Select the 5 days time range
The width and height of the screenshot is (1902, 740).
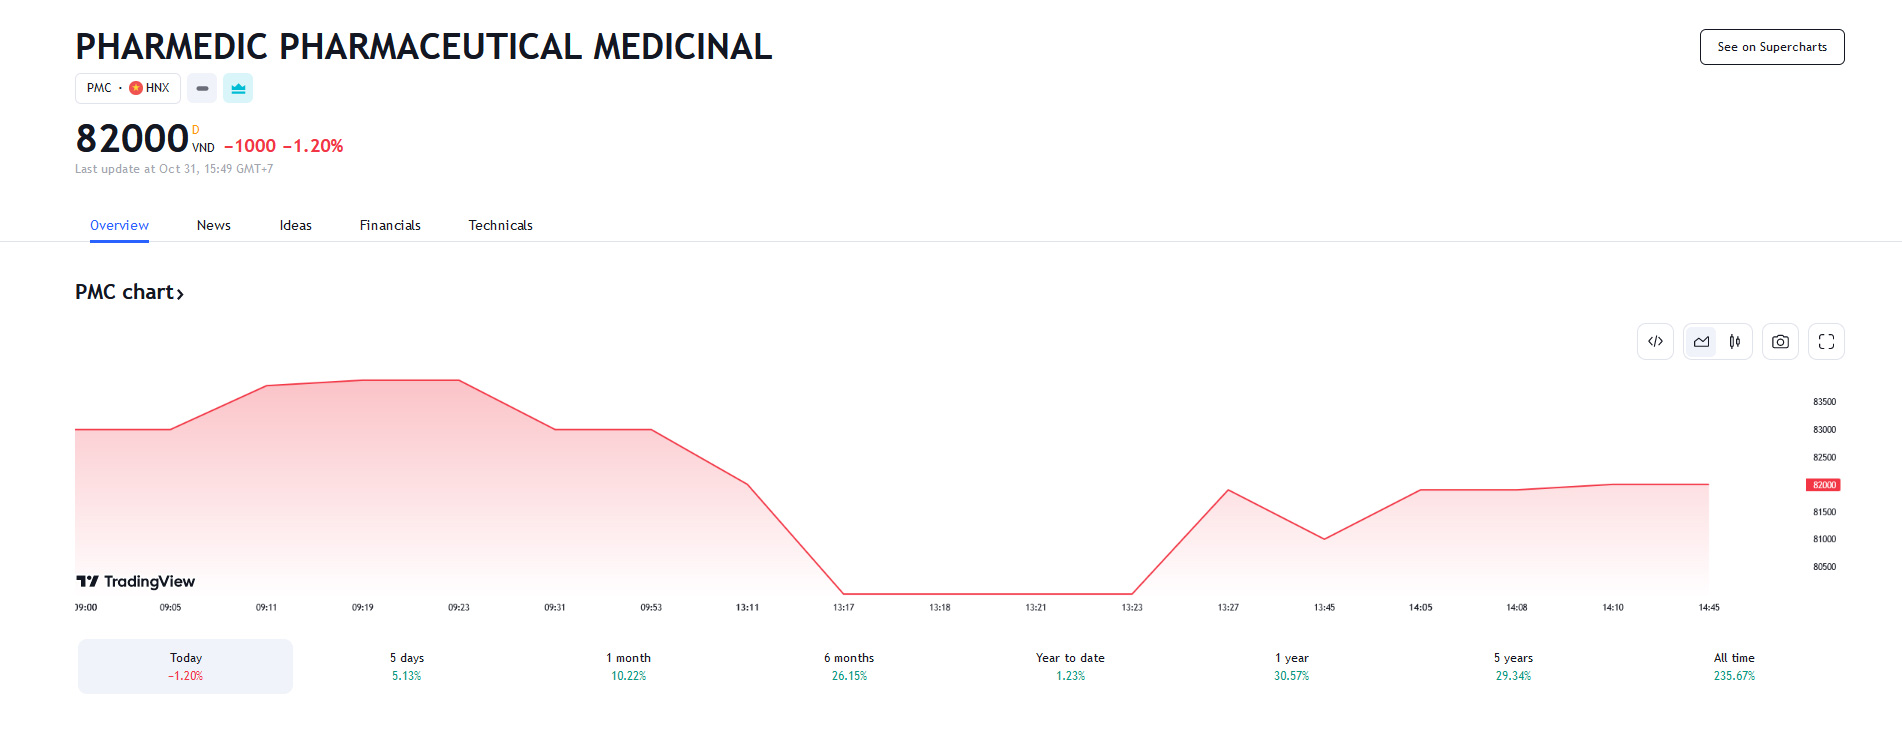[407, 666]
